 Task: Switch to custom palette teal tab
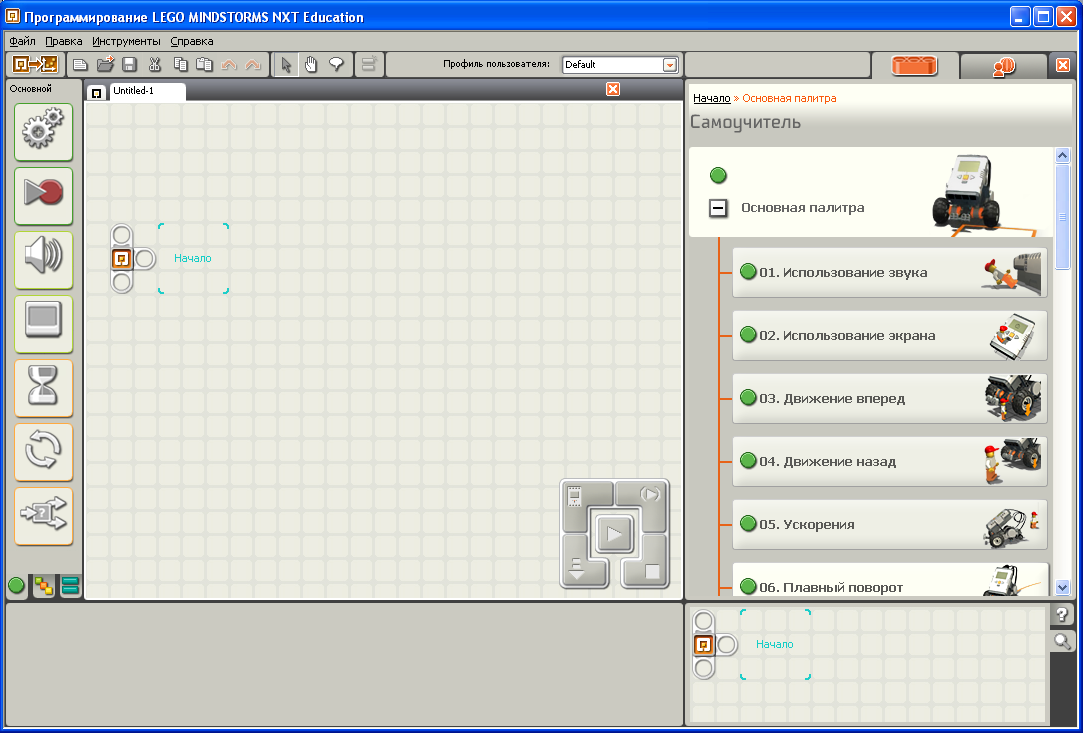tap(70, 586)
